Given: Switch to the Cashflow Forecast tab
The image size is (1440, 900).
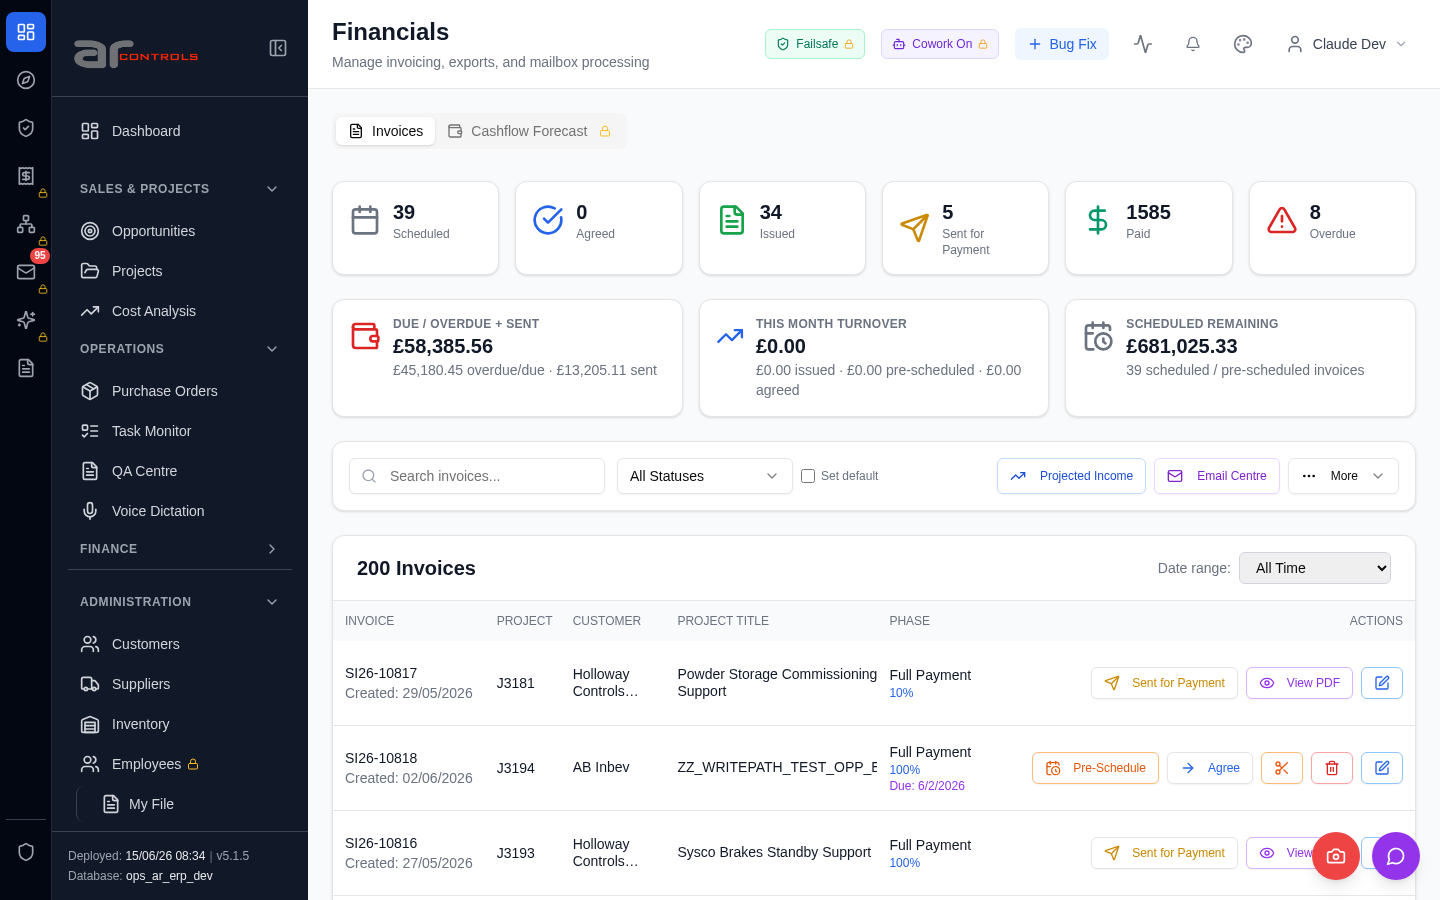Looking at the screenshot, I should point(529,131).
